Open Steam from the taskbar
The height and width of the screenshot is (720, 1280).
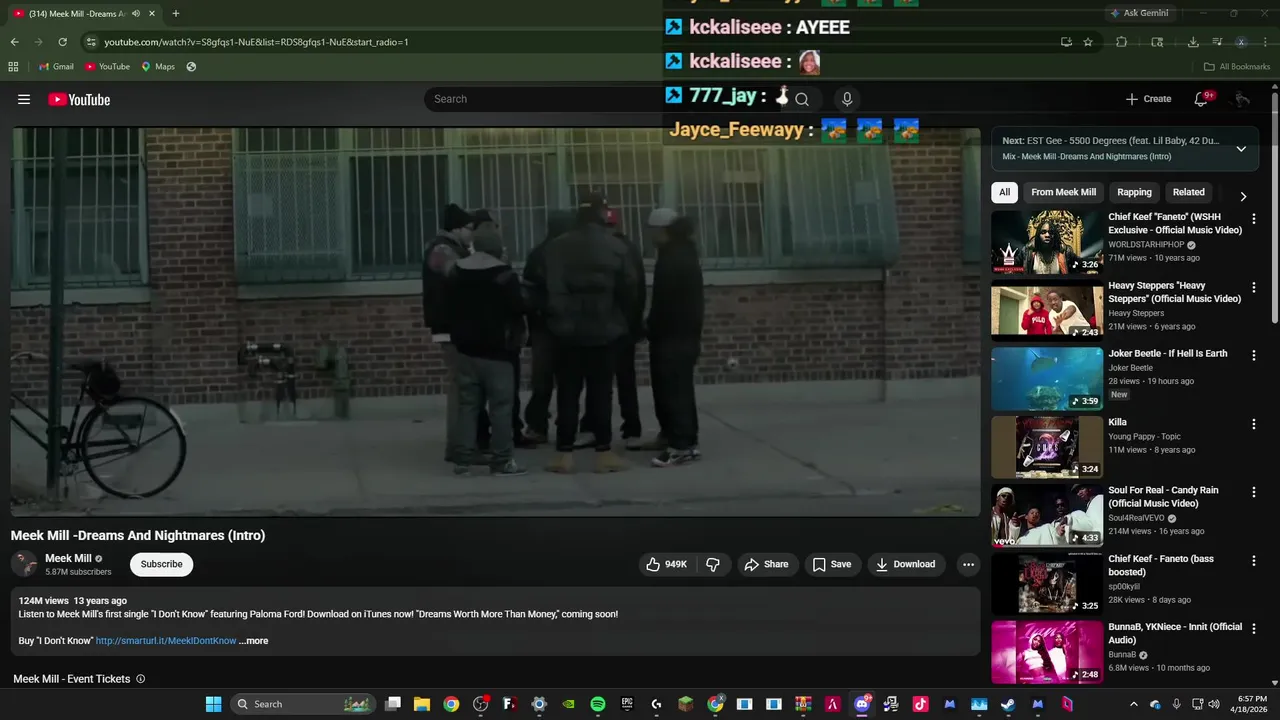(1008, 704)
